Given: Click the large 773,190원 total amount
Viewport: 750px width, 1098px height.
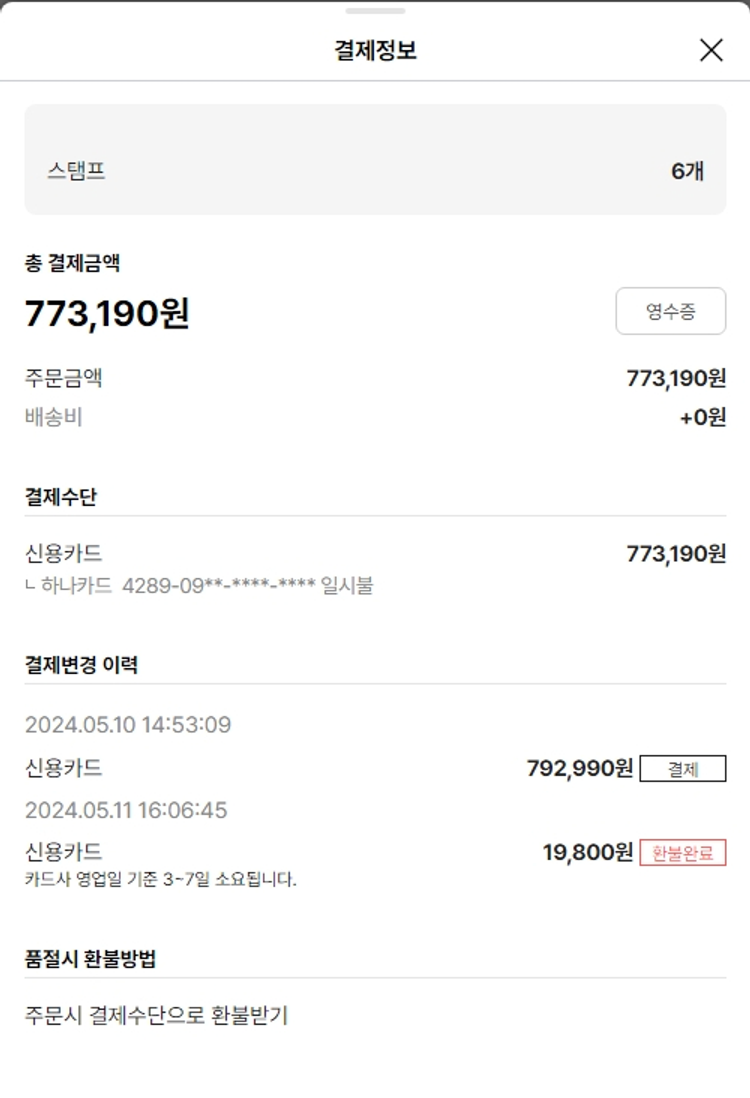Looking at the screenshot, I should tap(107, 314).
